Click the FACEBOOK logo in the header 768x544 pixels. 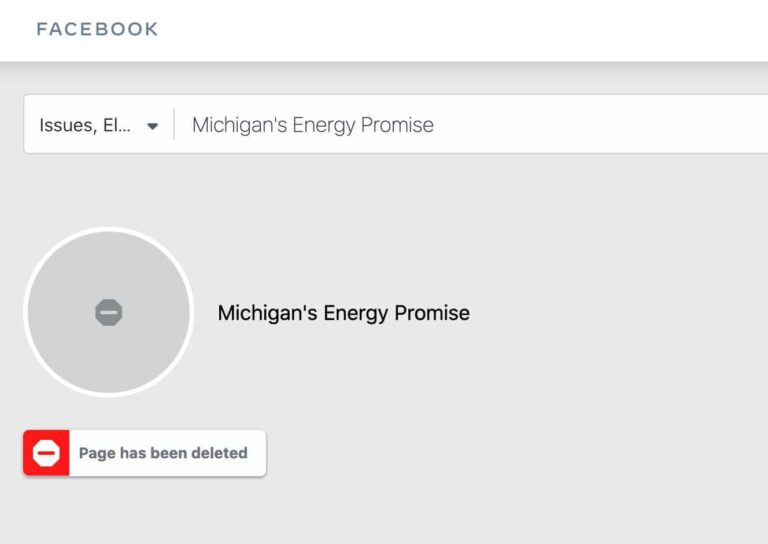pyautogui.click(x=97, y=29)
